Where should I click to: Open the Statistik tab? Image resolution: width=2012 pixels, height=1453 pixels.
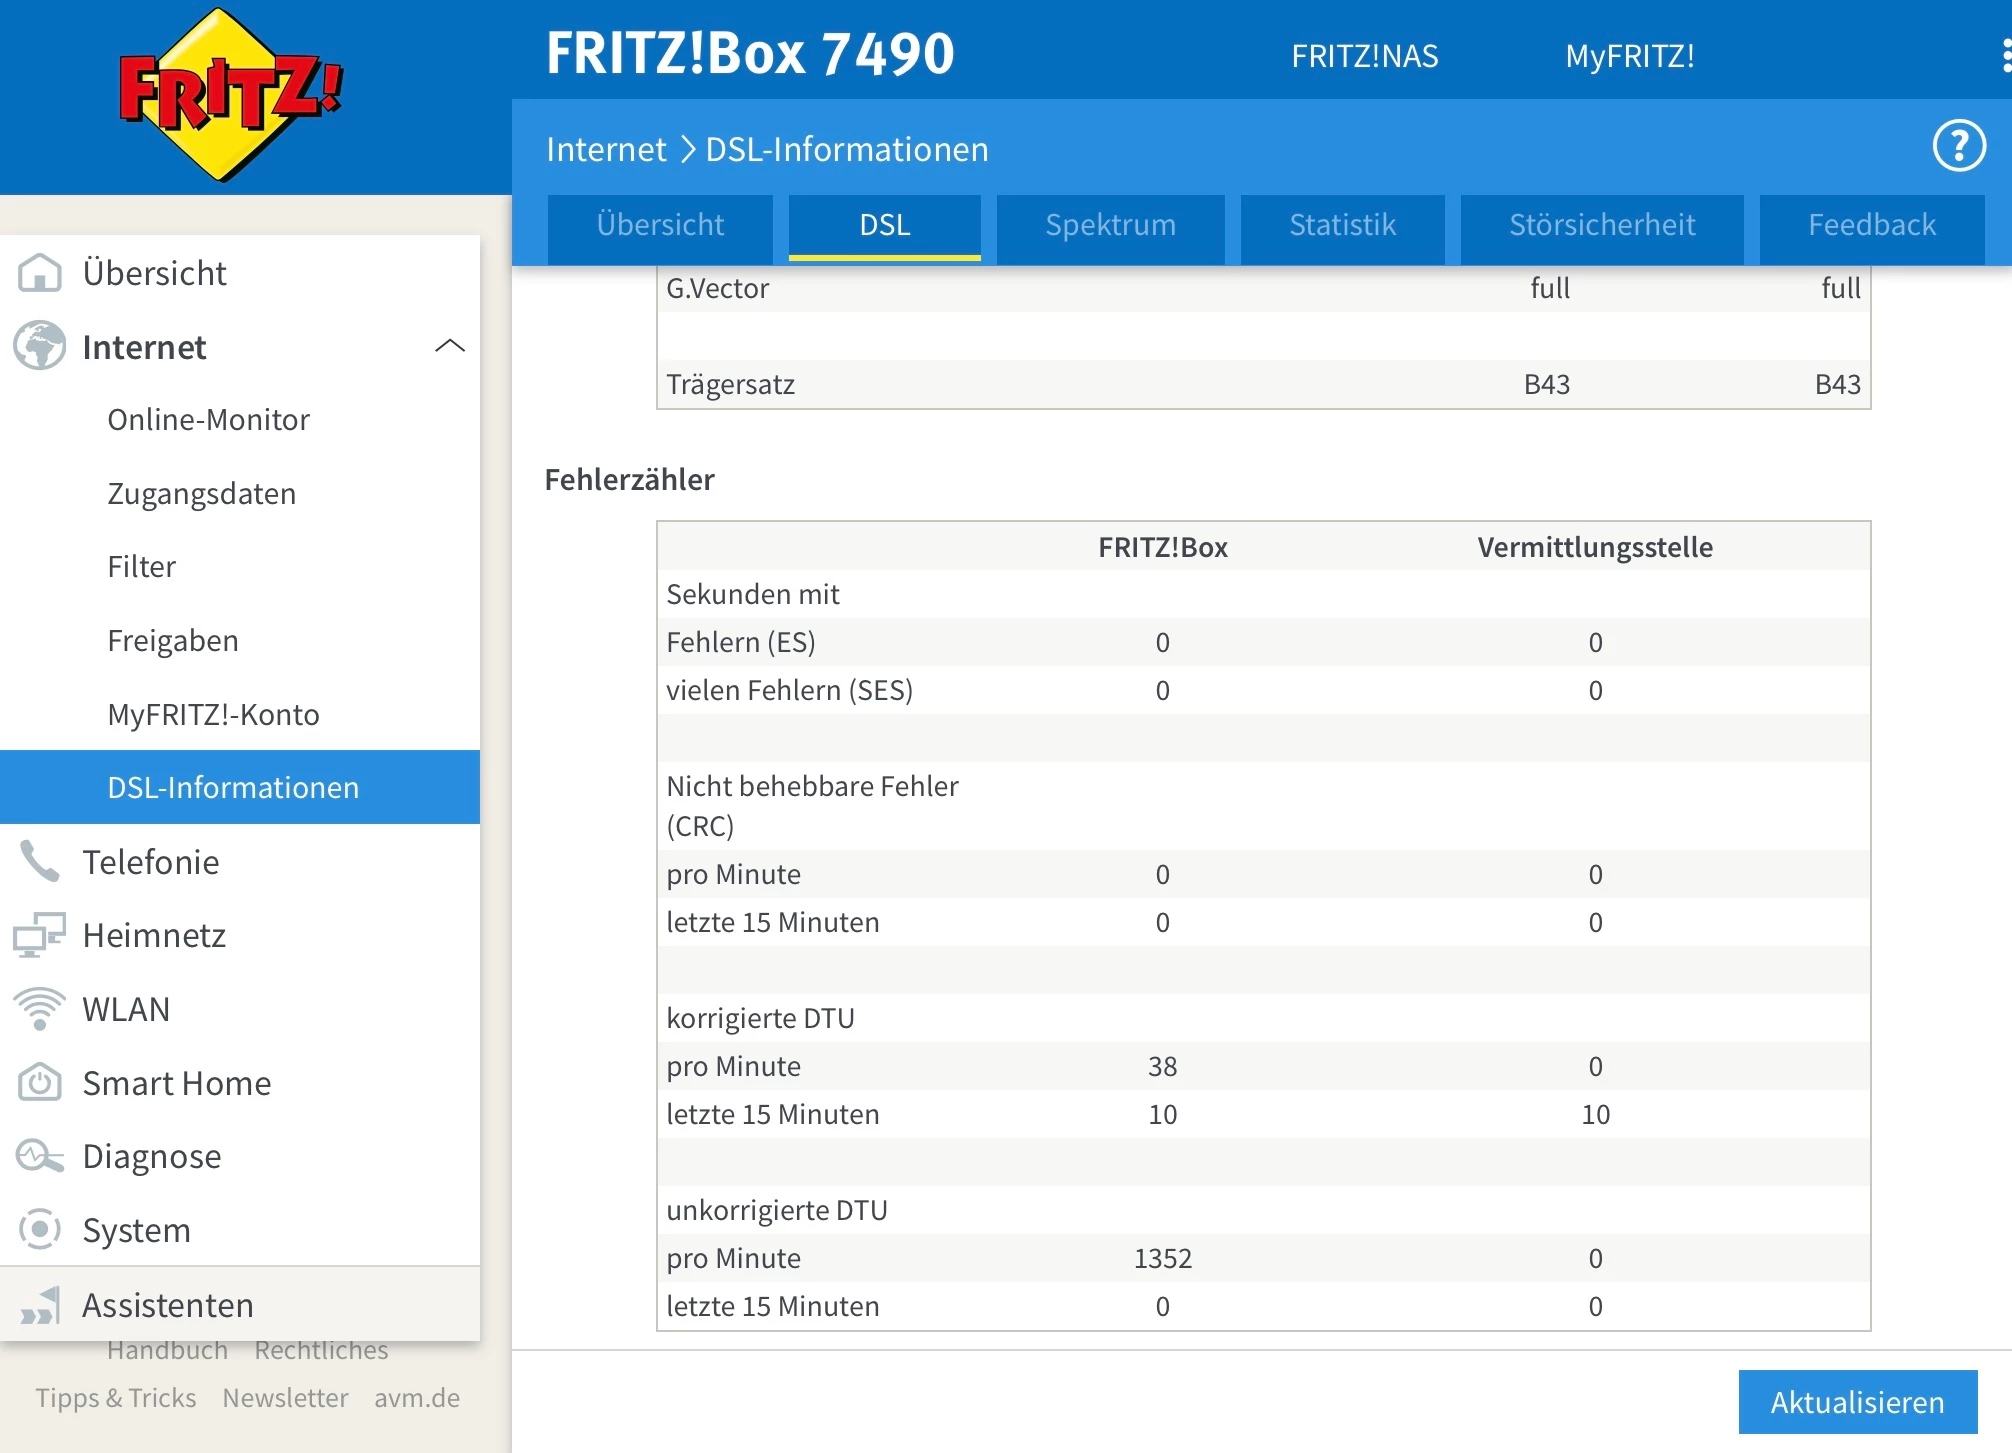[x=1342, y=225]
